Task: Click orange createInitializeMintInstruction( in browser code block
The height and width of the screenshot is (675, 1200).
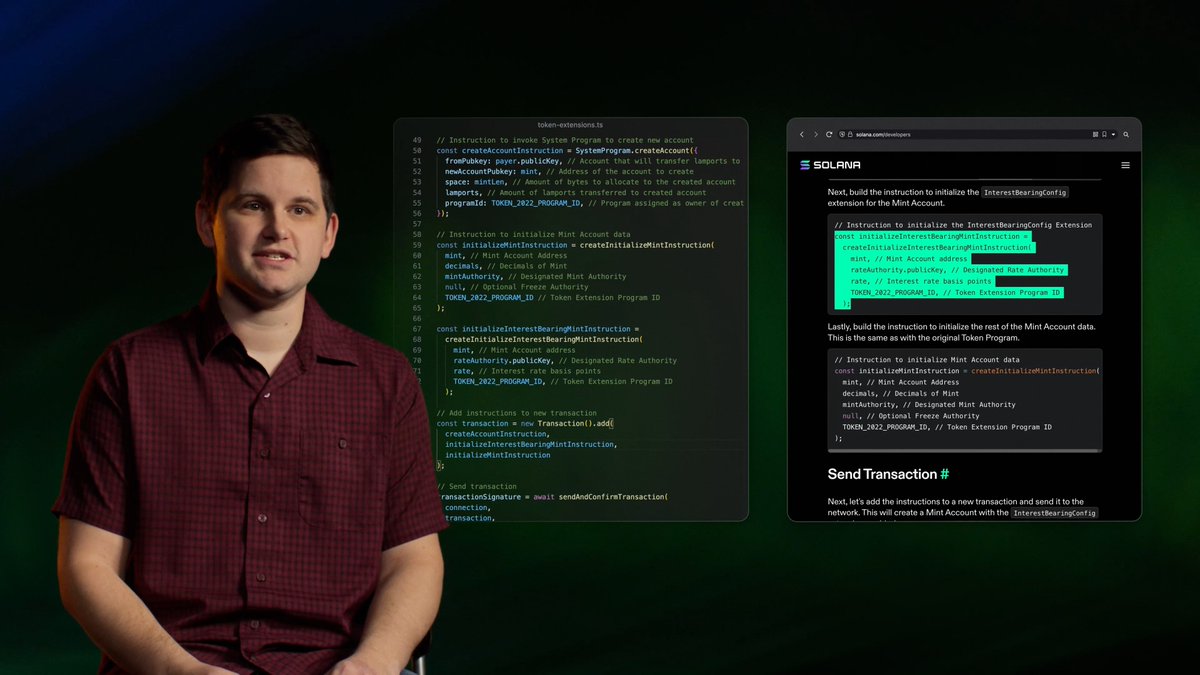Action: click(1035, 371)
